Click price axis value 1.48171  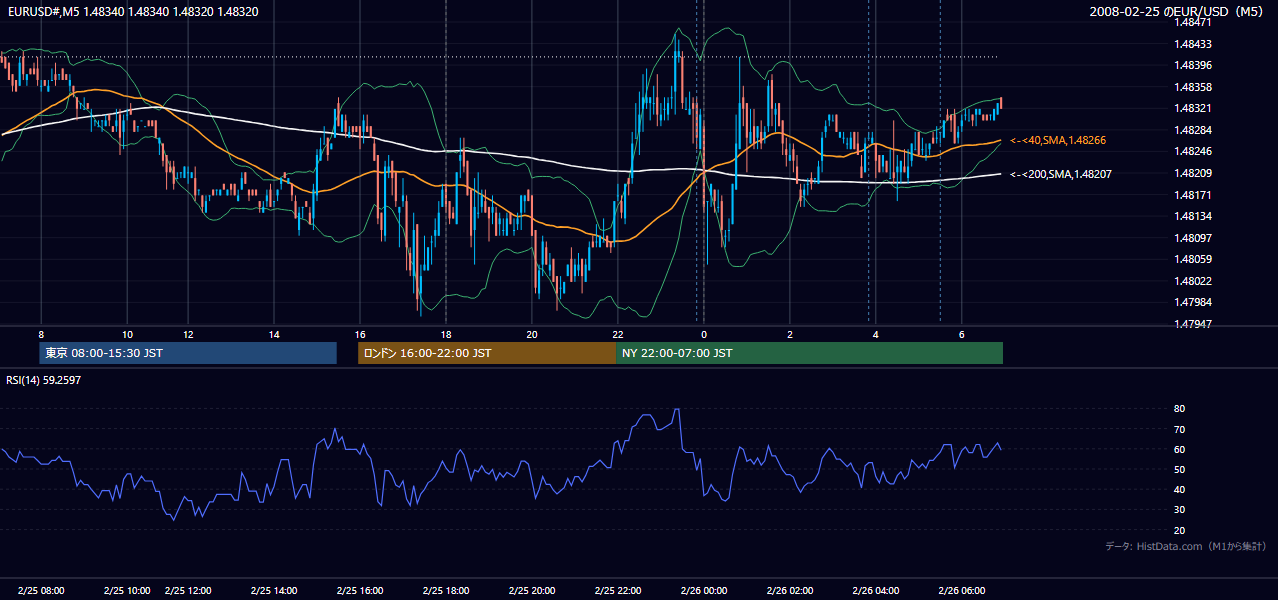coord(1193,194)
